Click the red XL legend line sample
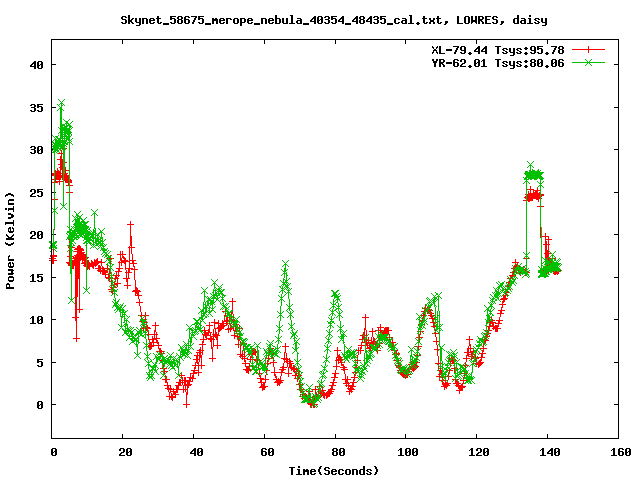 588,50
